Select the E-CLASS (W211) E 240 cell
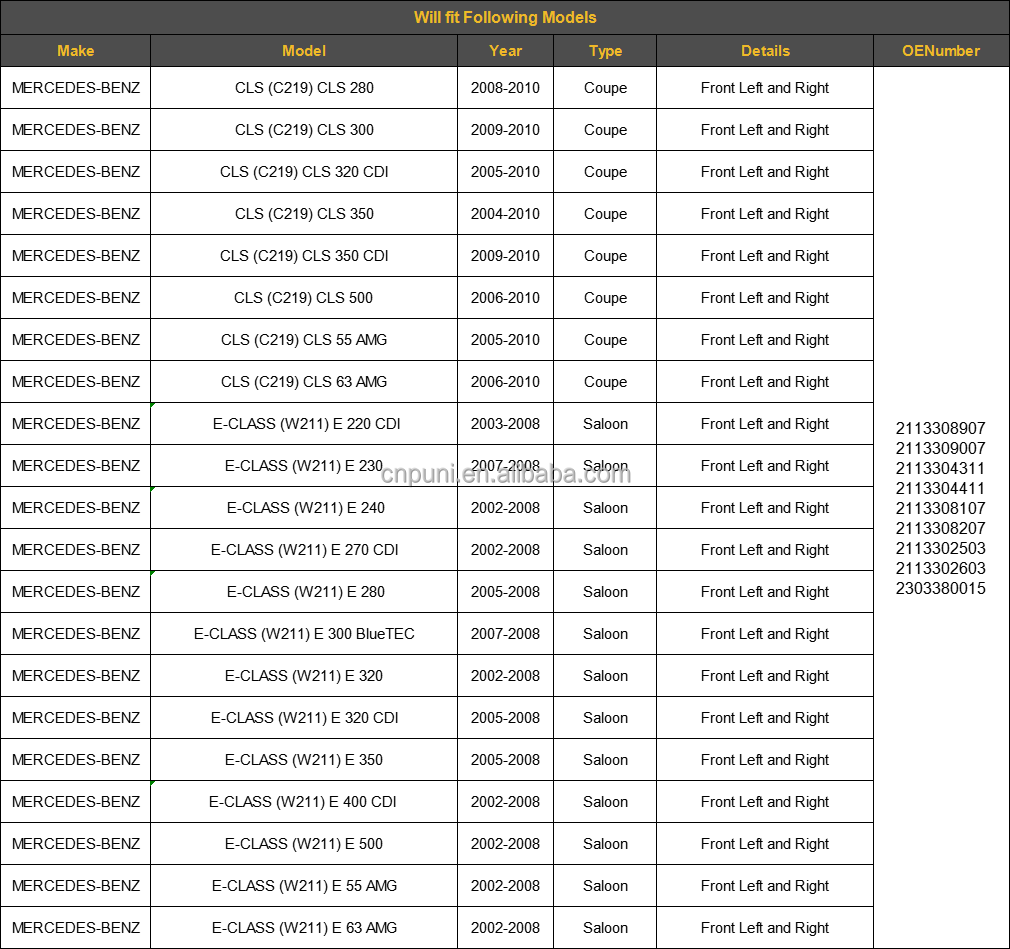Image resolution: width=1010 pixels, height=949 pixels. point(304,508)
